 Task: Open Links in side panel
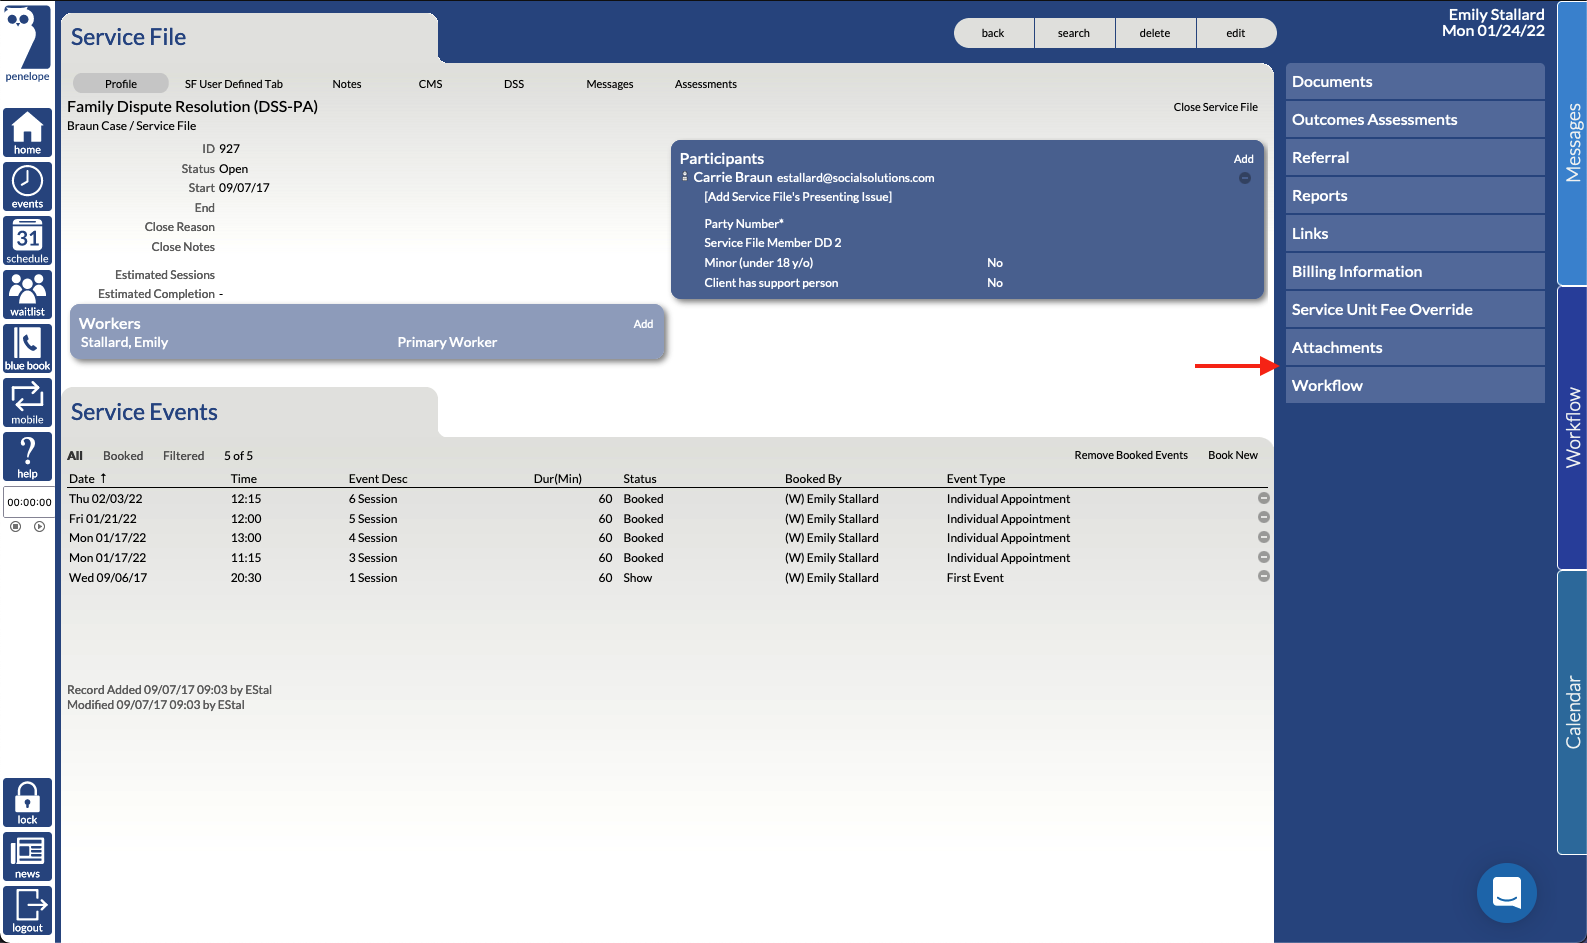(1415, 234)
